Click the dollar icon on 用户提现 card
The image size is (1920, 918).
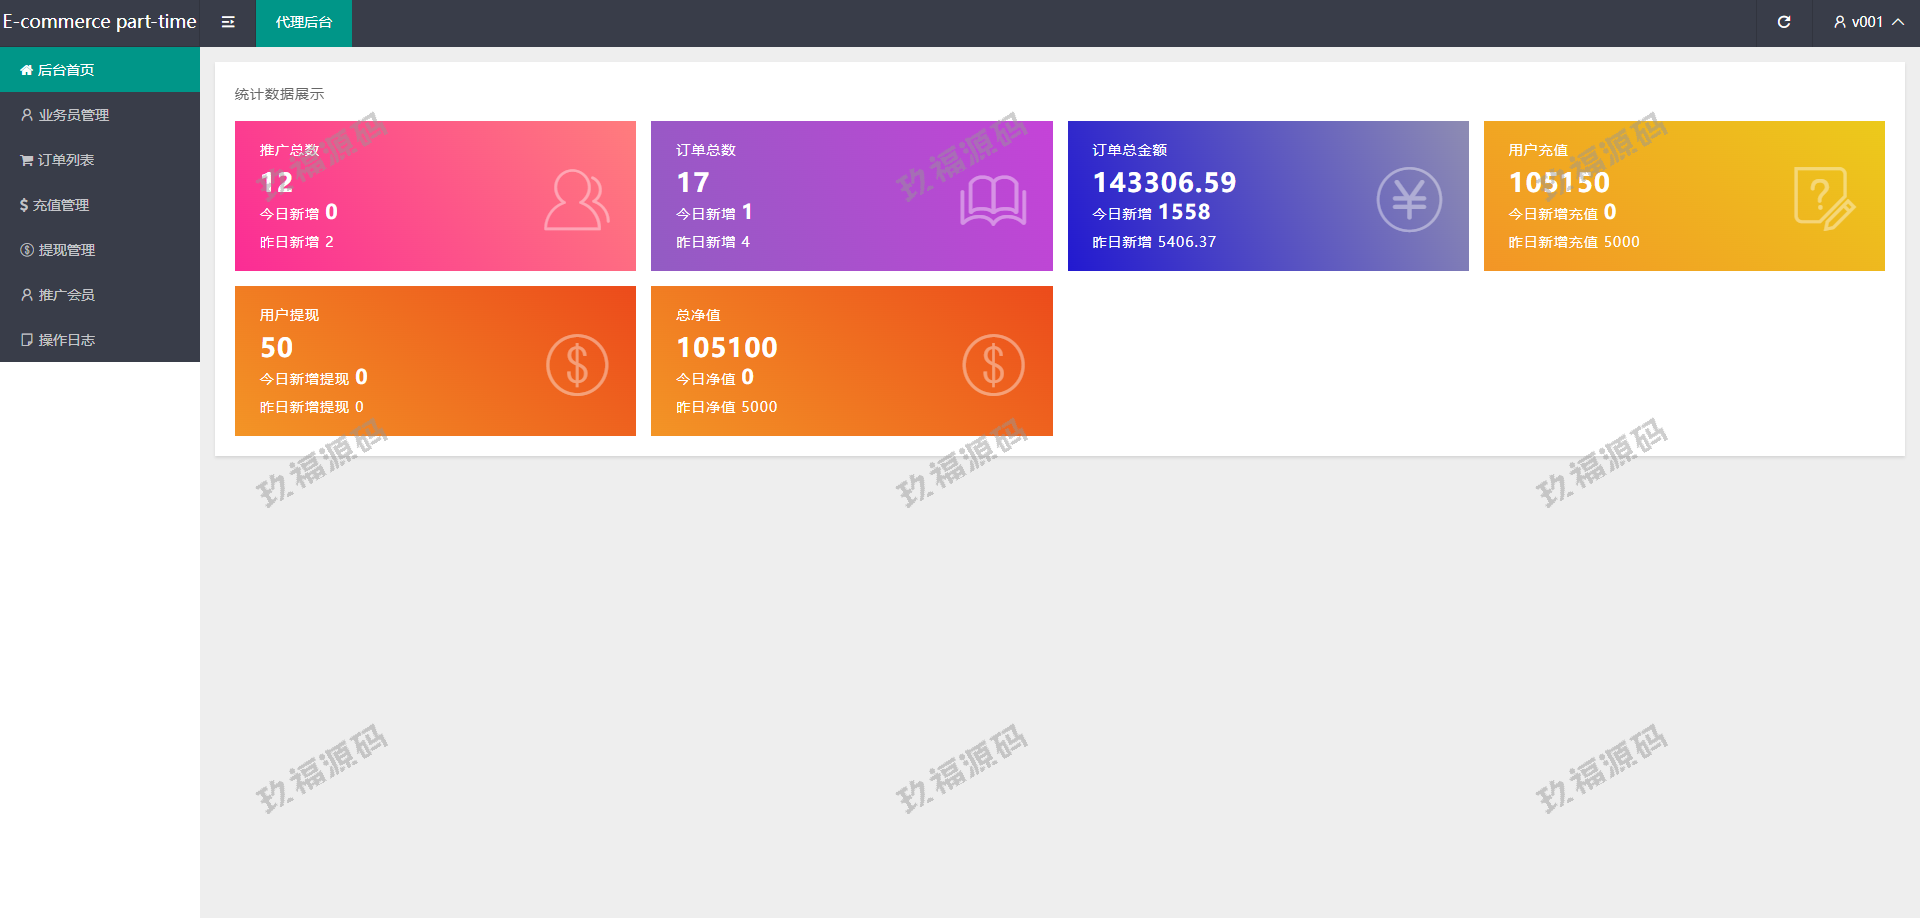point(577,365)
